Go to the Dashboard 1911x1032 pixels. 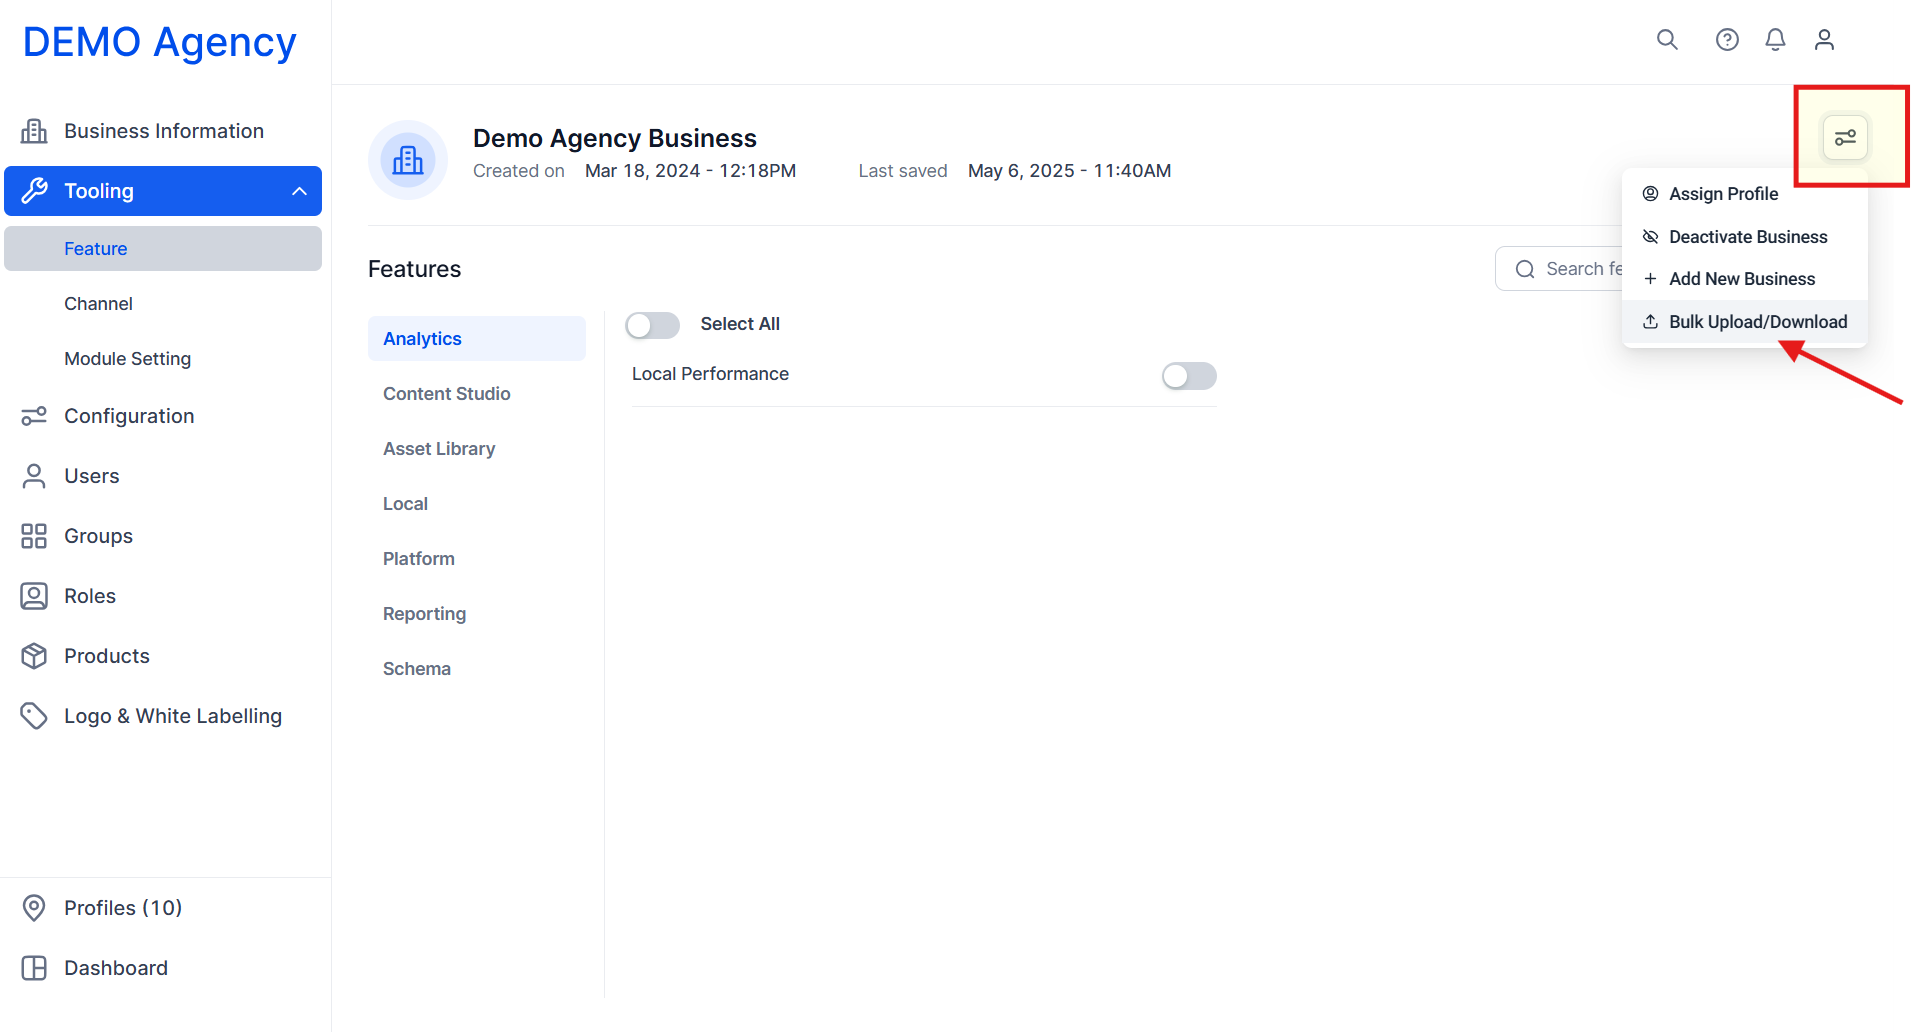pyautogui.click(x=163, y=968)
